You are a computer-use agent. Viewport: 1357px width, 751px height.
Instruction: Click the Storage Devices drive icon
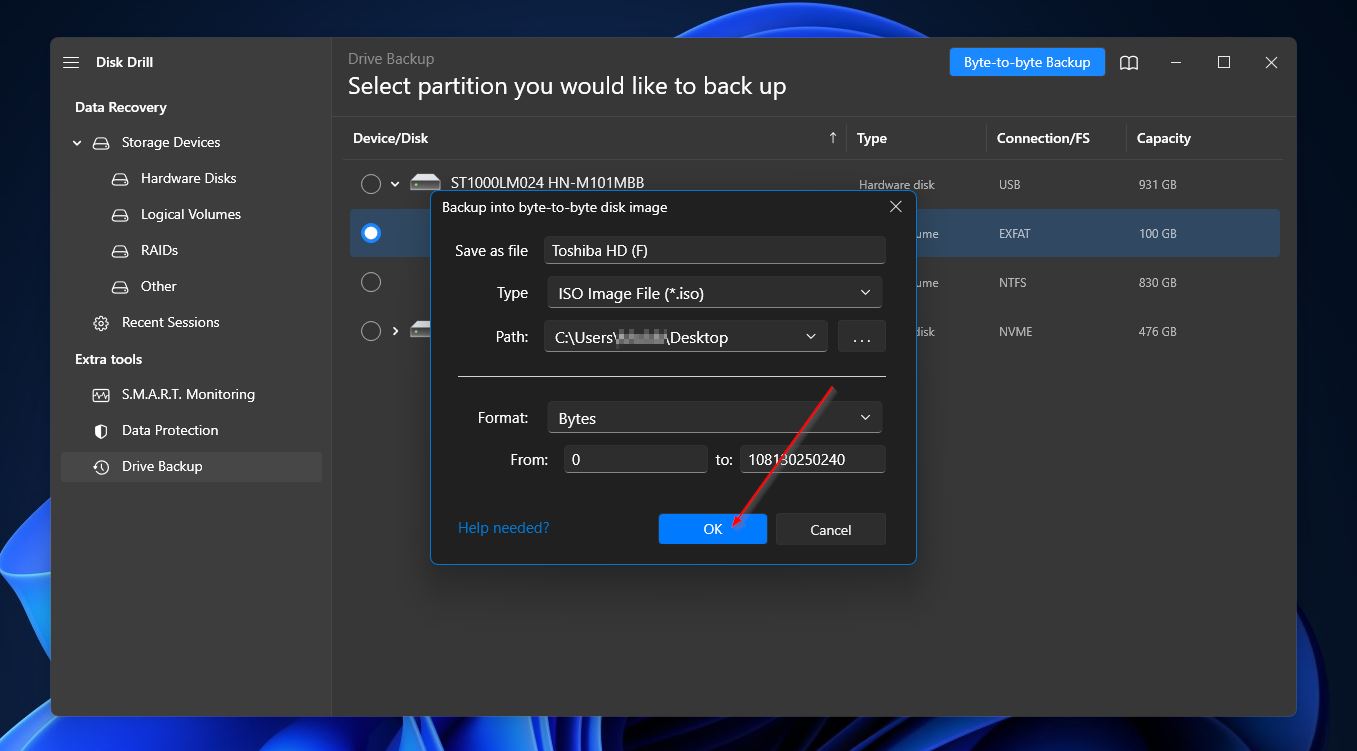click(101, 143)
